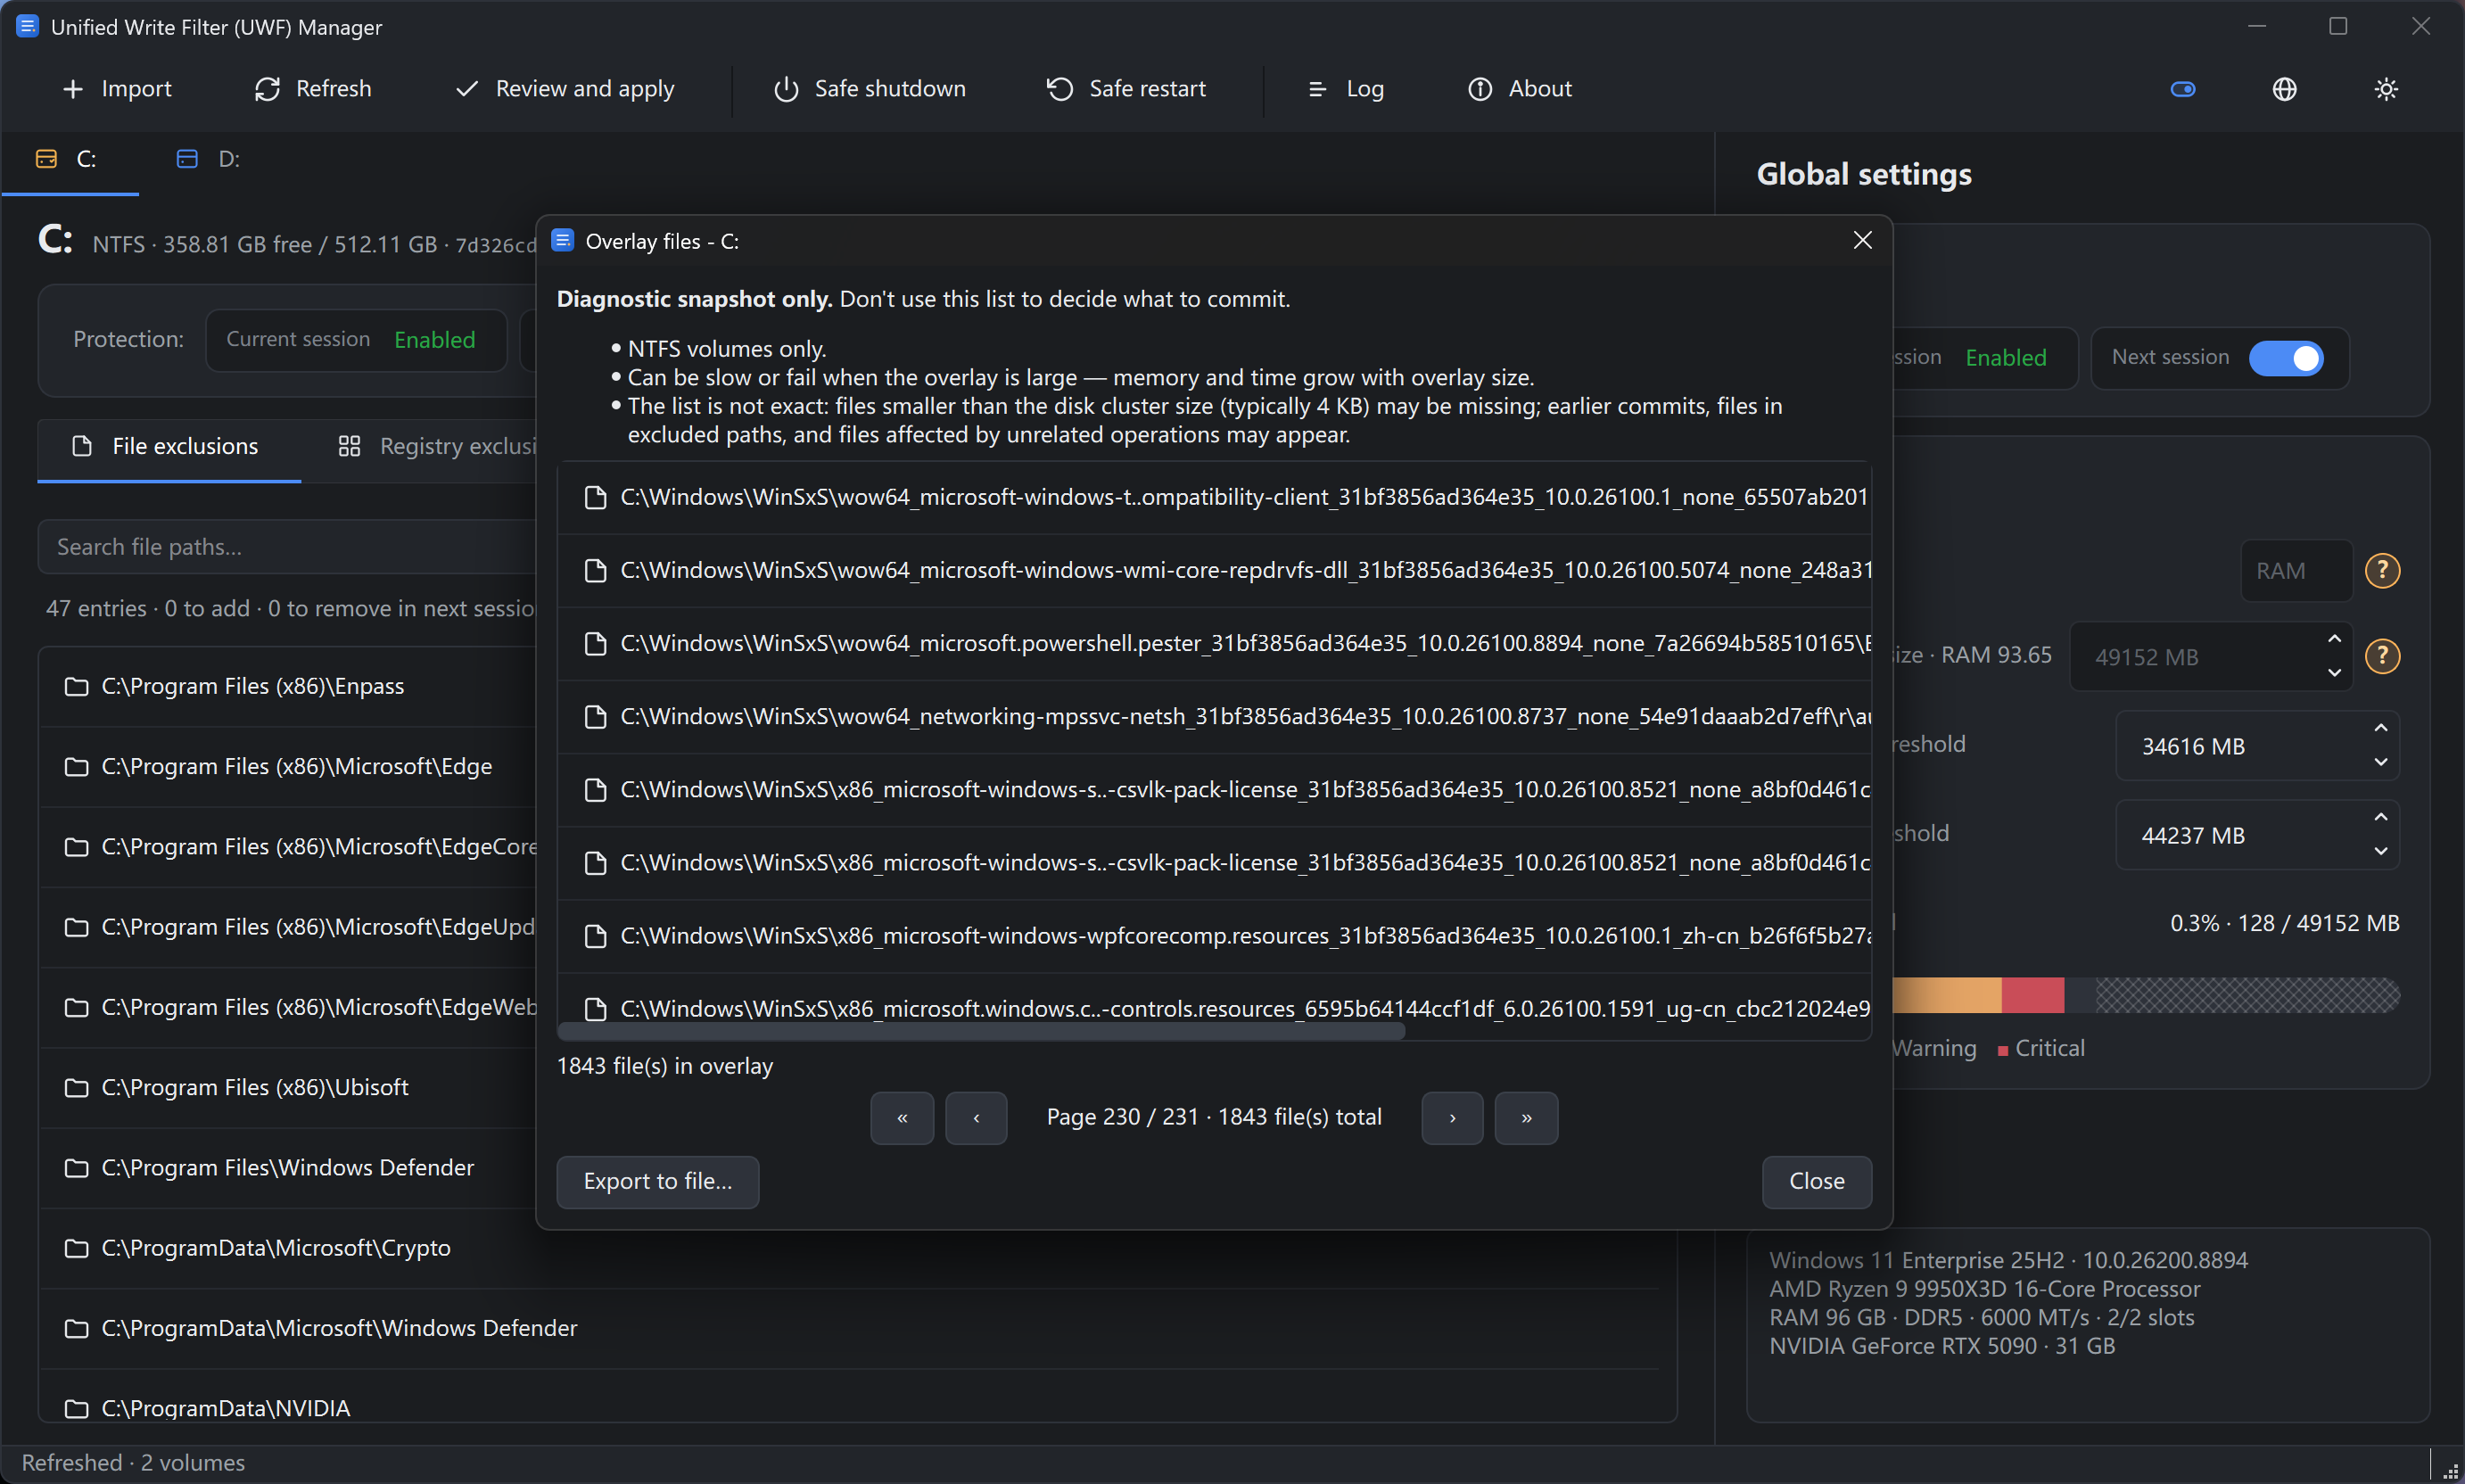Click the C: drive tab icon

[46, 159]
